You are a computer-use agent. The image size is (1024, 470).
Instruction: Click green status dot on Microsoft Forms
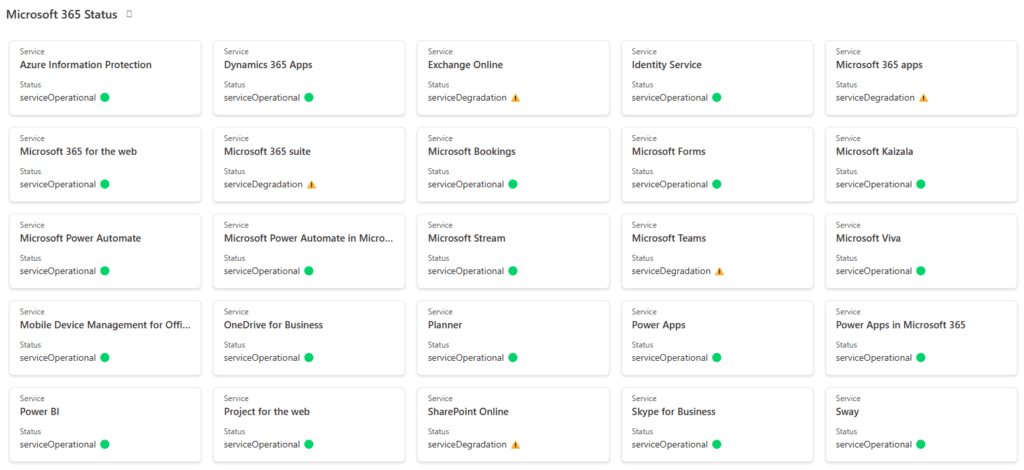pos(716,184)
